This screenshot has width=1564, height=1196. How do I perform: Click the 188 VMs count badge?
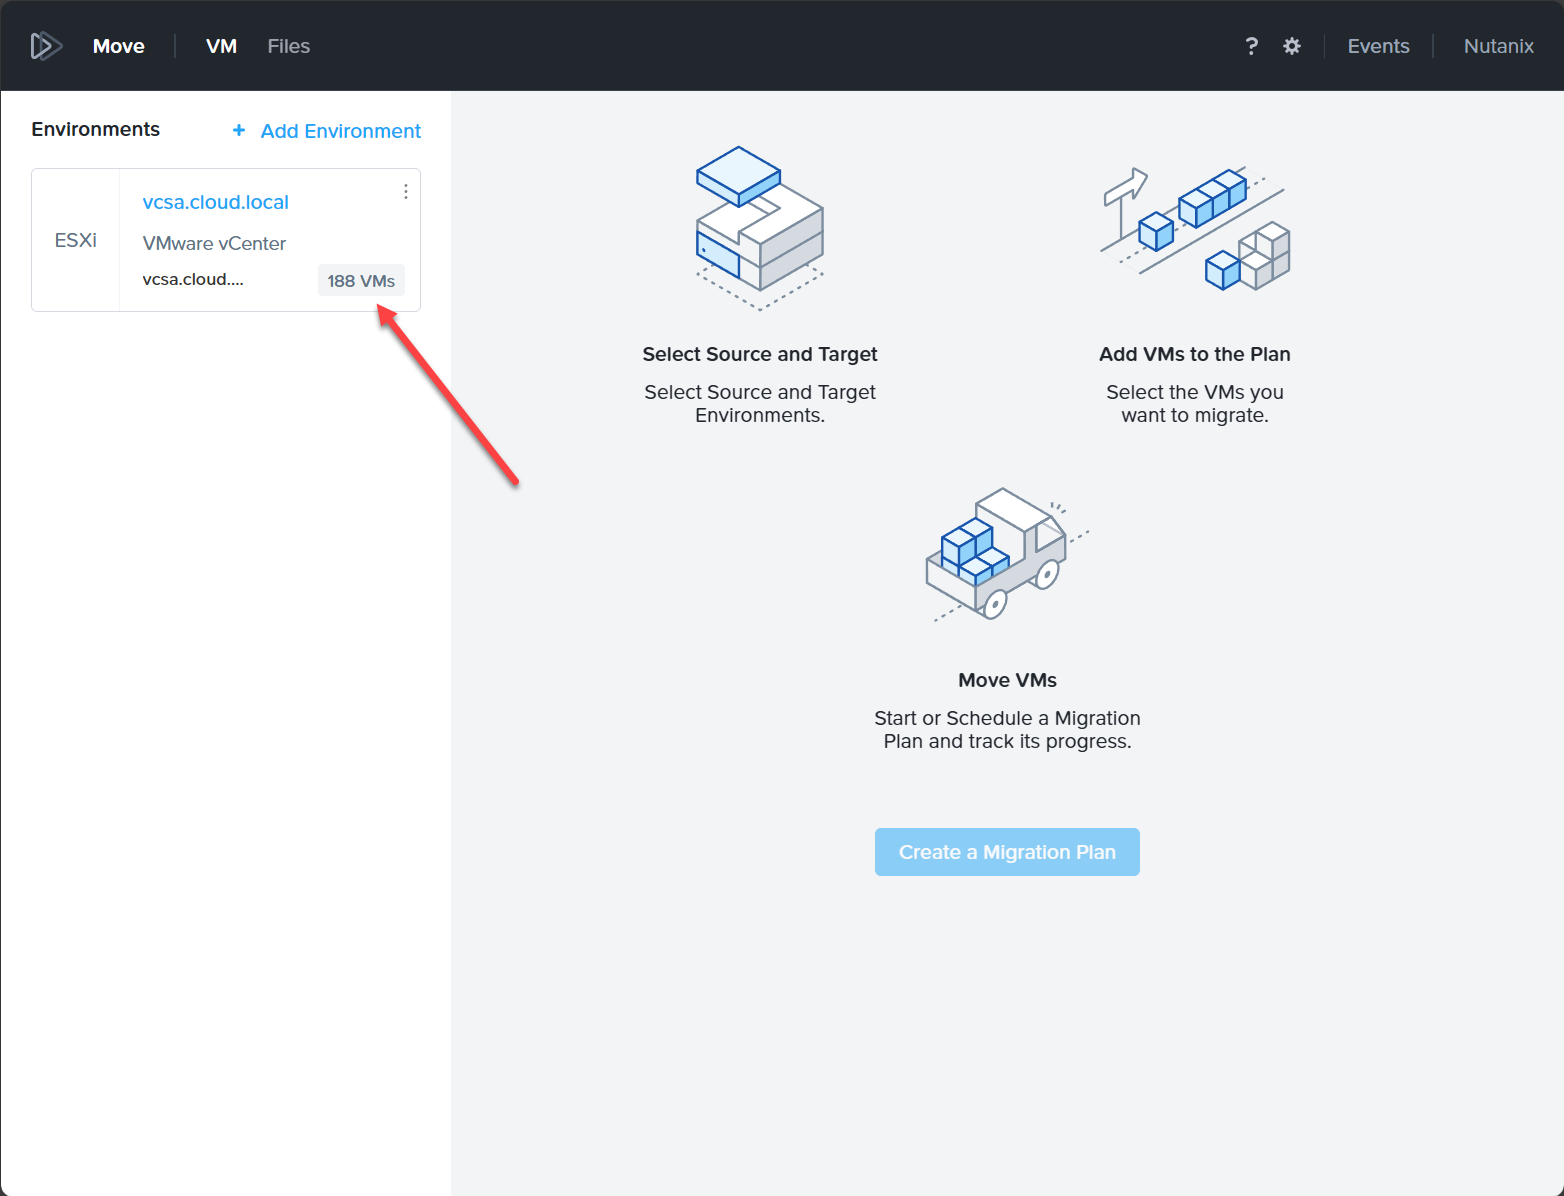click(361, 281)
